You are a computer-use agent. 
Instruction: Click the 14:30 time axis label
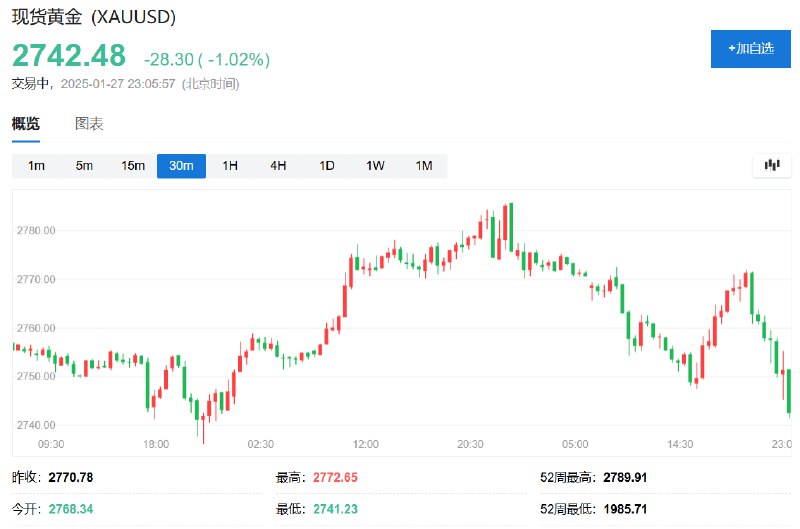coord(680,444)
